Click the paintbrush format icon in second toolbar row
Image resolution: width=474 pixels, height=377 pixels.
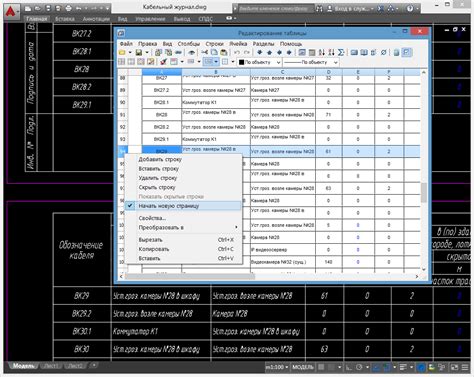coord(164,62)
